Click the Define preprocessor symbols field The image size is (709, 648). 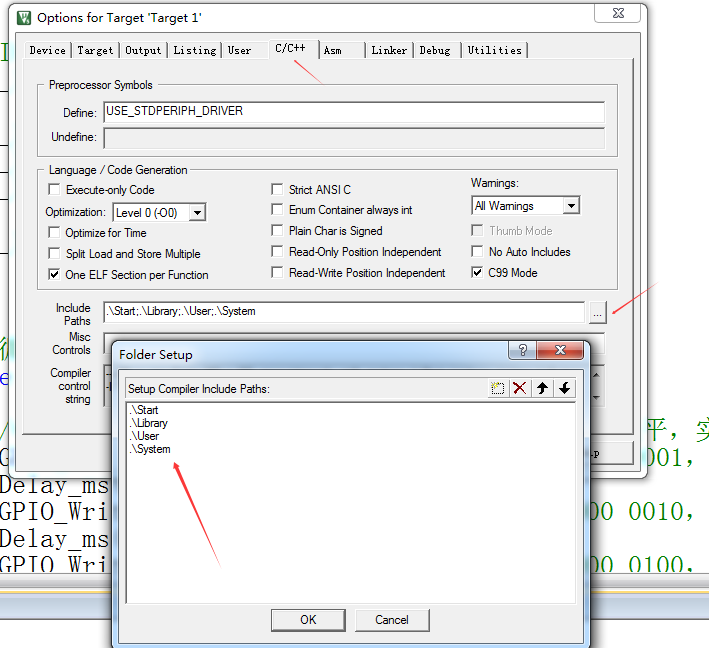point(353,112)
